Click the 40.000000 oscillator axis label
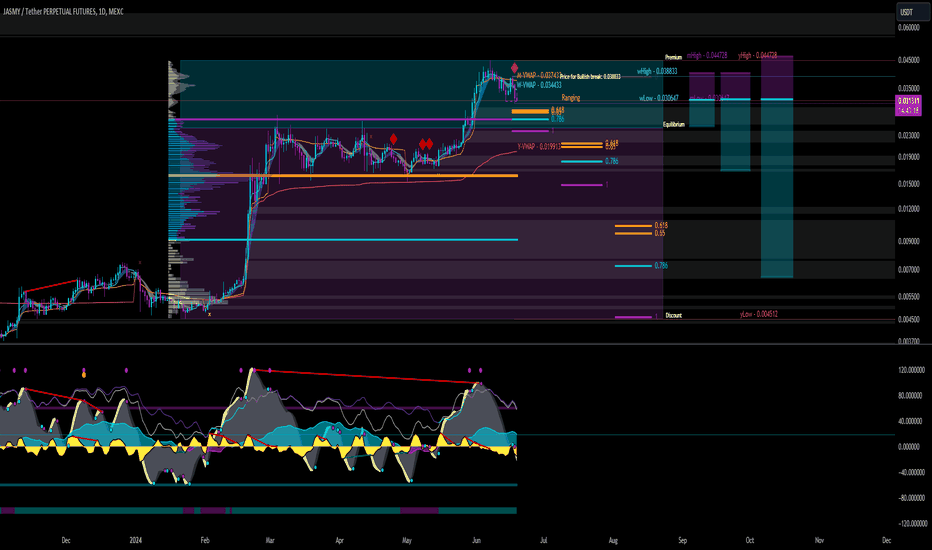932x550 pixels. pyautogui.click(x=911, y=421)
